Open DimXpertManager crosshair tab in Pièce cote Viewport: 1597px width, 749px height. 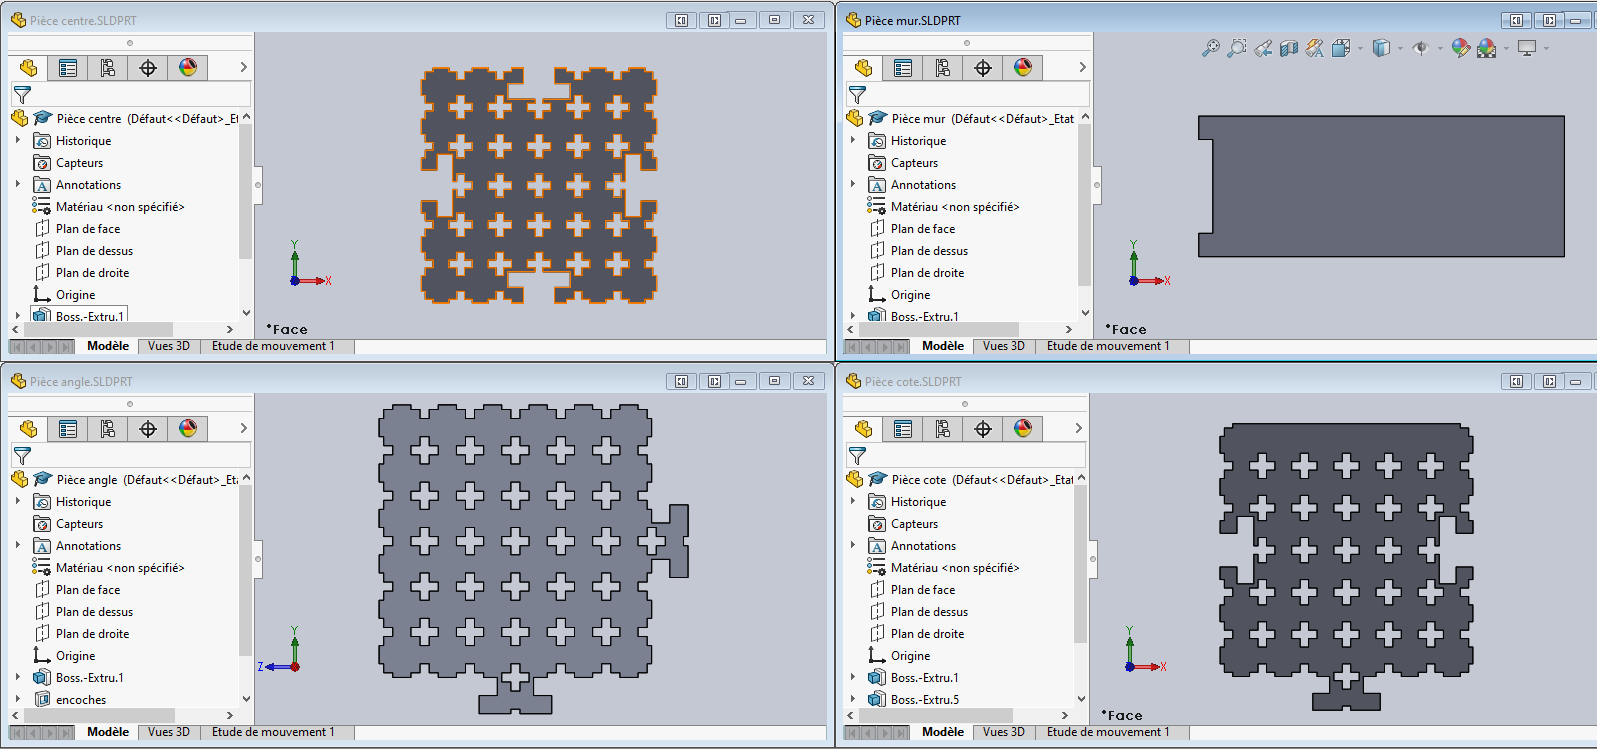pos(983,429)
